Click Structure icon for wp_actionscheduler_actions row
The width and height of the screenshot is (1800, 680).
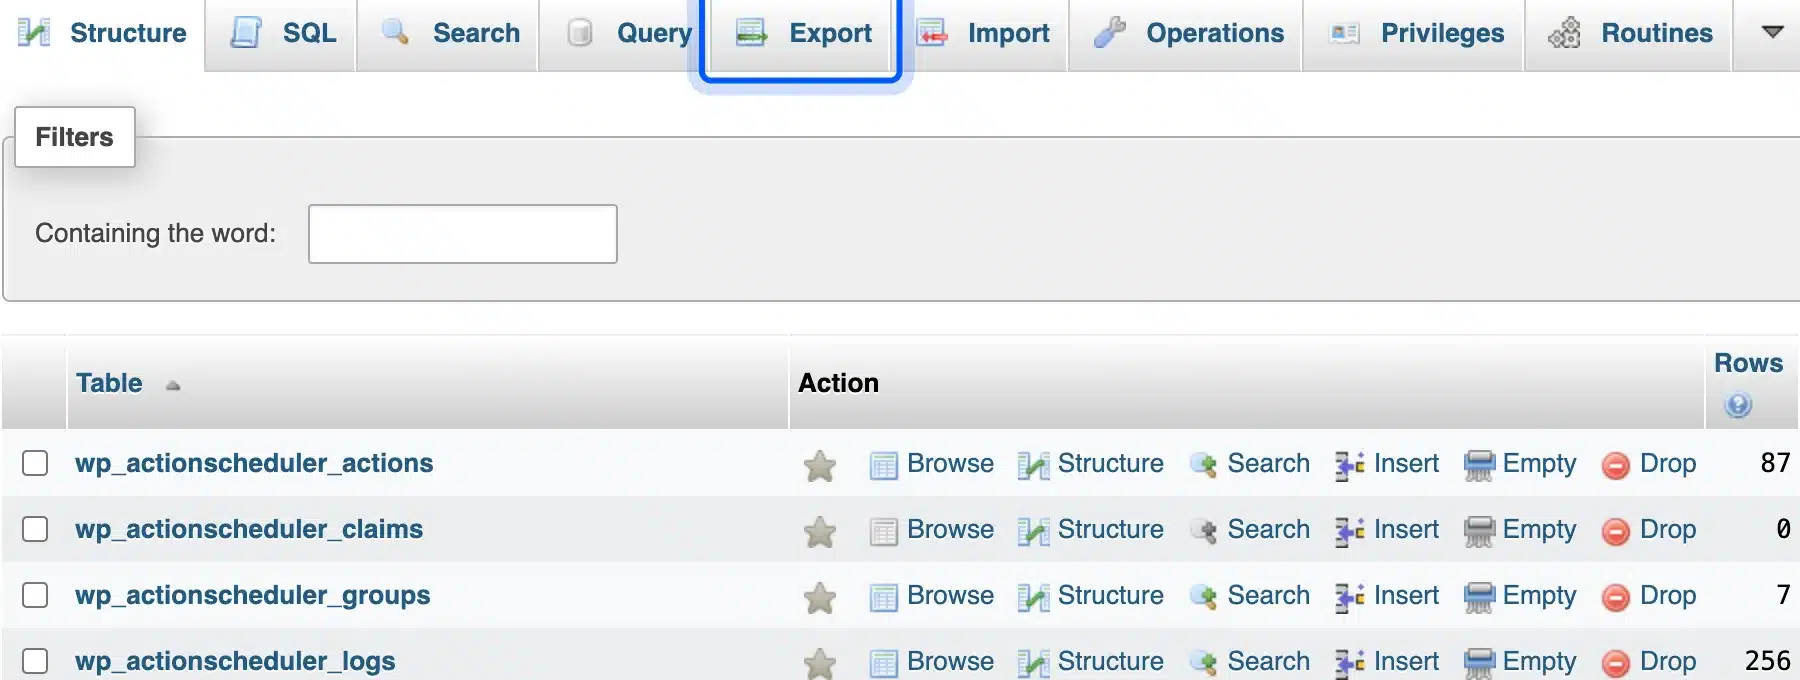[x=1033, y=466]
